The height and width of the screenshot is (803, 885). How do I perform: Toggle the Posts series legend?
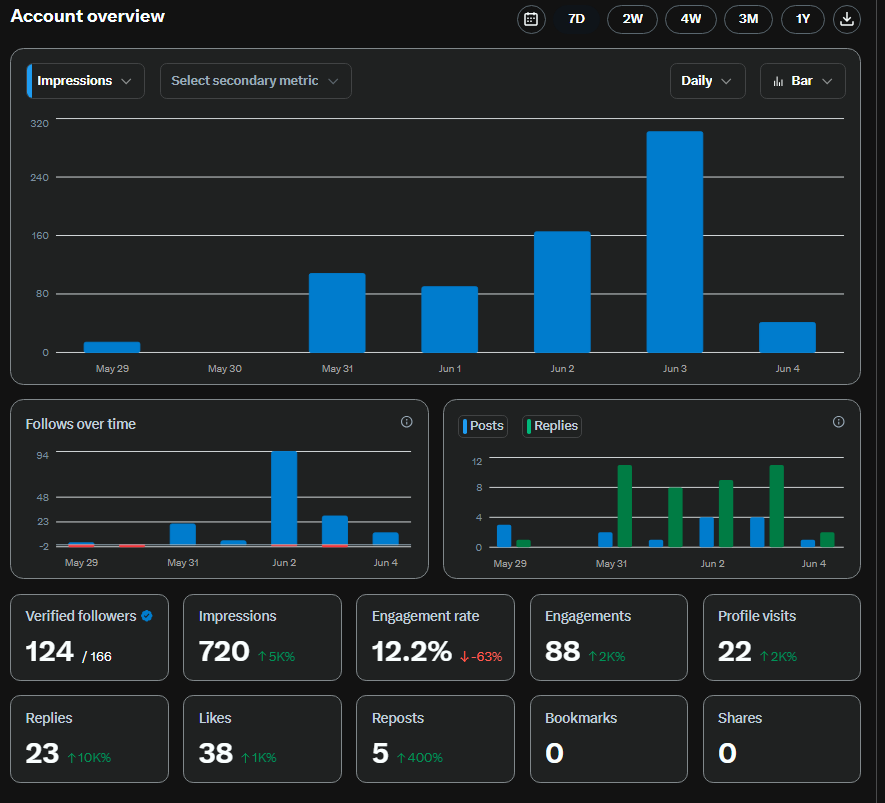pos(483,426)
